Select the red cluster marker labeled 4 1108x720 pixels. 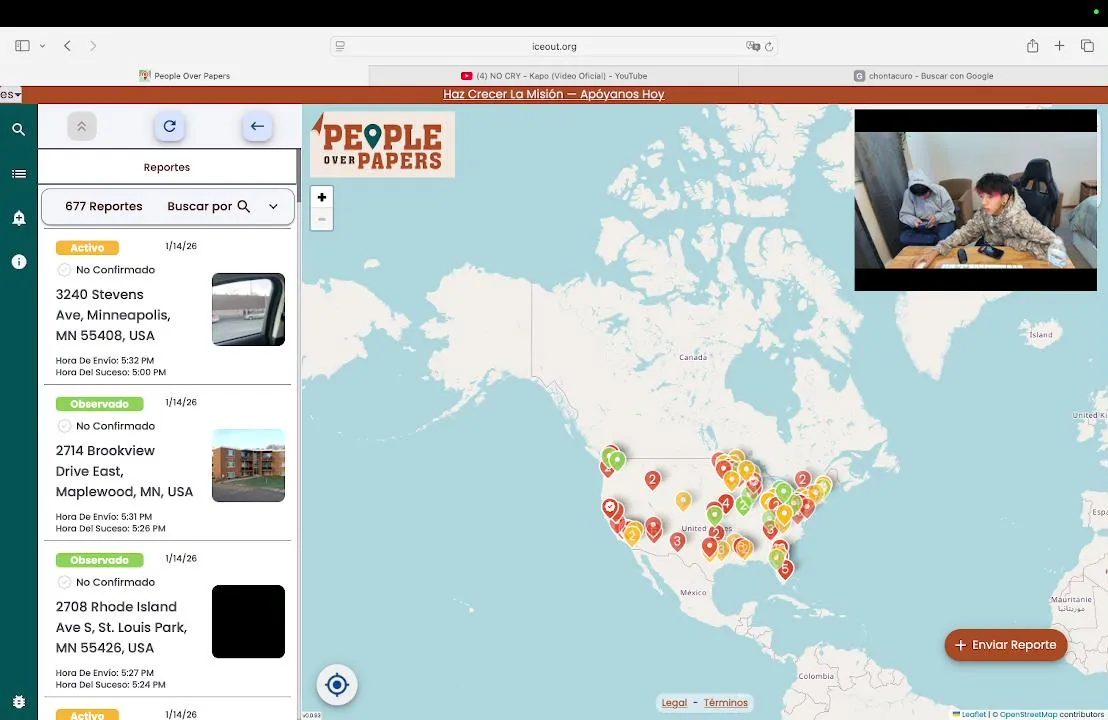point(726,503)
